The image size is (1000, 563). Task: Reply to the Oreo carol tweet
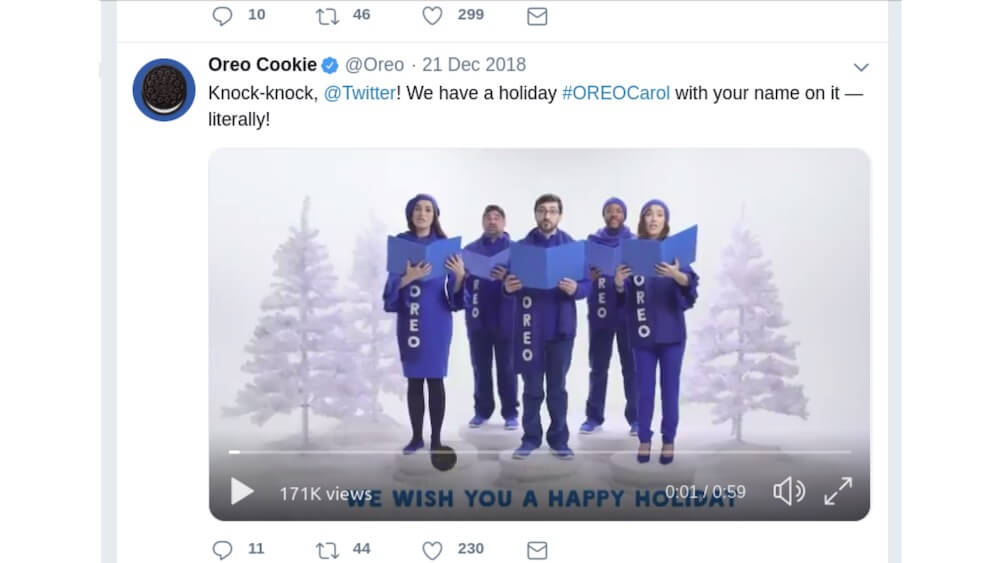[x=223, y=549]
